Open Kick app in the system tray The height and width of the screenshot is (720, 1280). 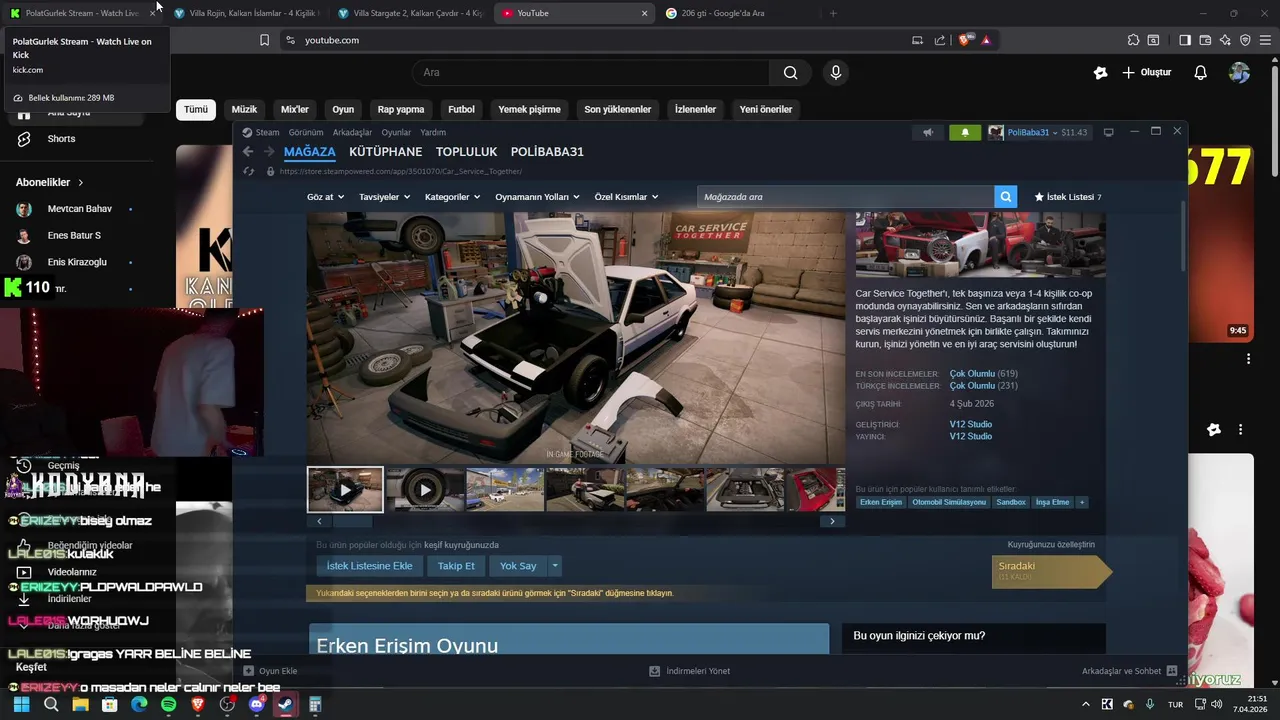click(1107, 704)
